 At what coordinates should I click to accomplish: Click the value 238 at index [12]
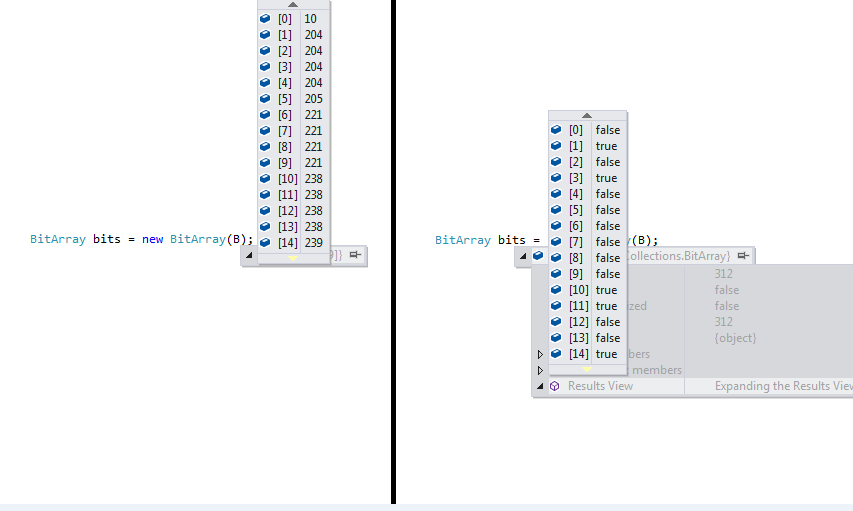[313, 211]
